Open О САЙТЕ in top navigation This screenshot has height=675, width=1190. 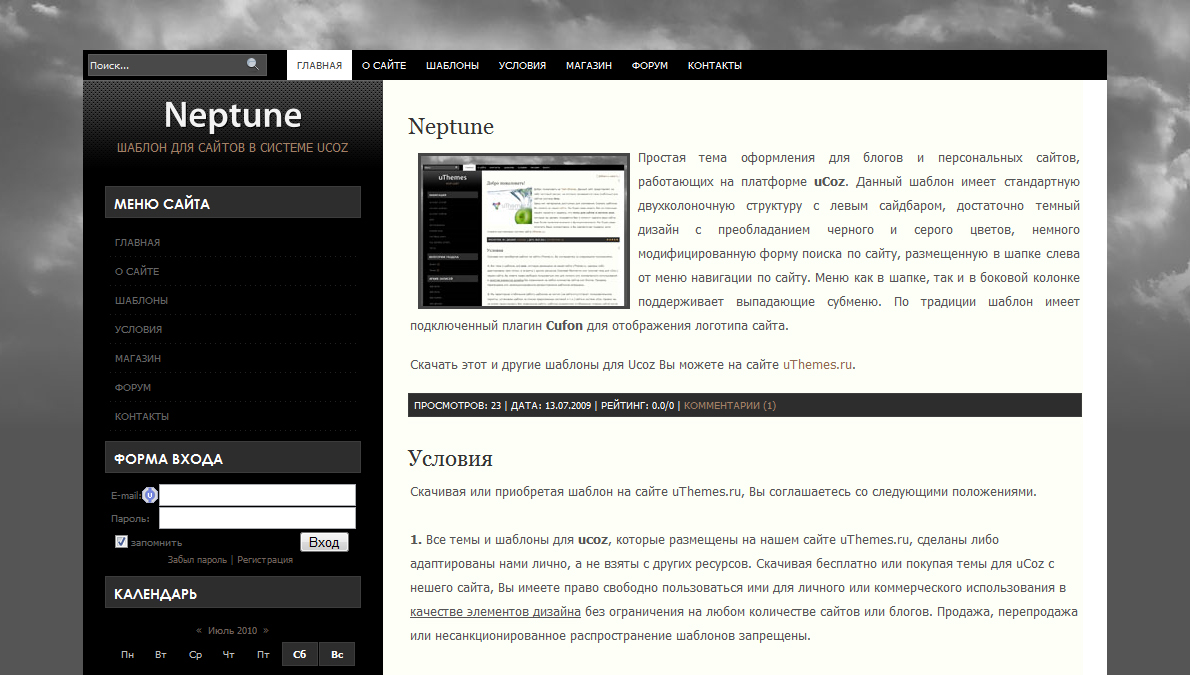[x=384, y=65]
